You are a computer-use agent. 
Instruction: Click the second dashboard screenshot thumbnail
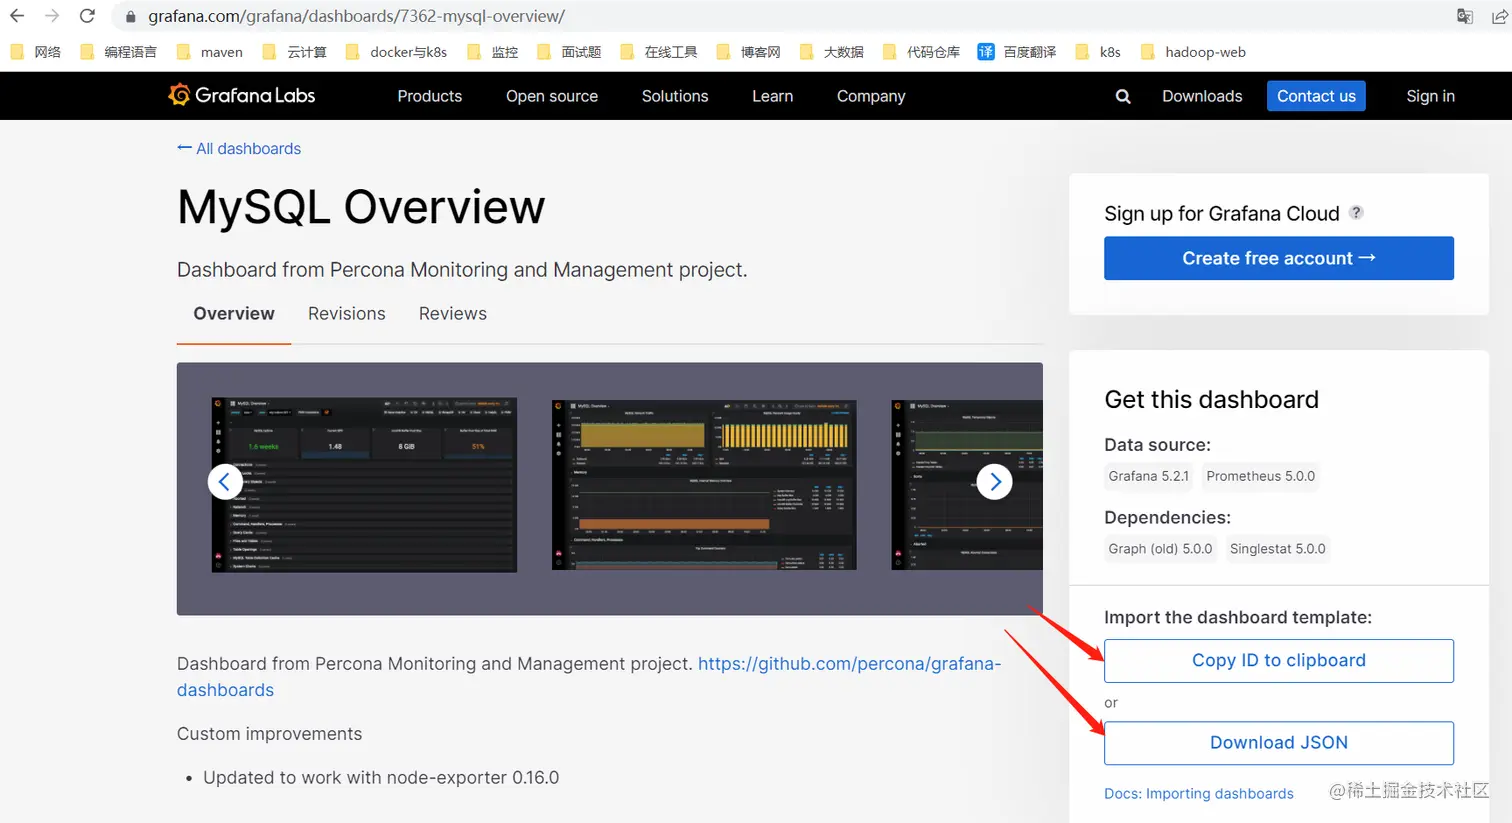point(704,485)
